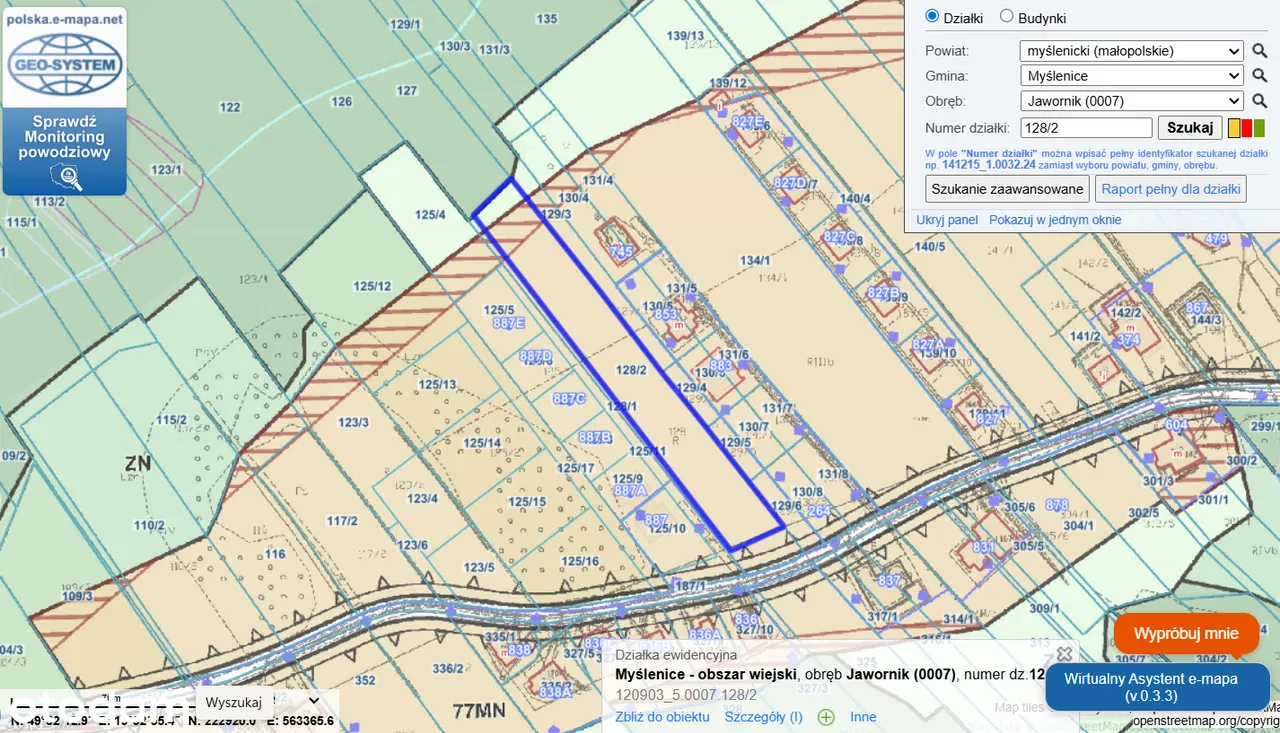This screenshot has width=1280, height=733.
Task: Open the Gmina dropdown
Action: 1131,76
